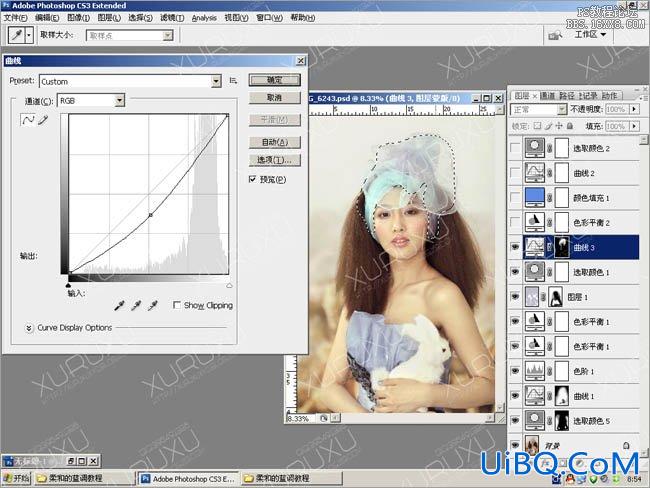This screenshot has height=488, width=650.
Task: Show the 曲线 2 layer
Action: (x=515, y=173)
